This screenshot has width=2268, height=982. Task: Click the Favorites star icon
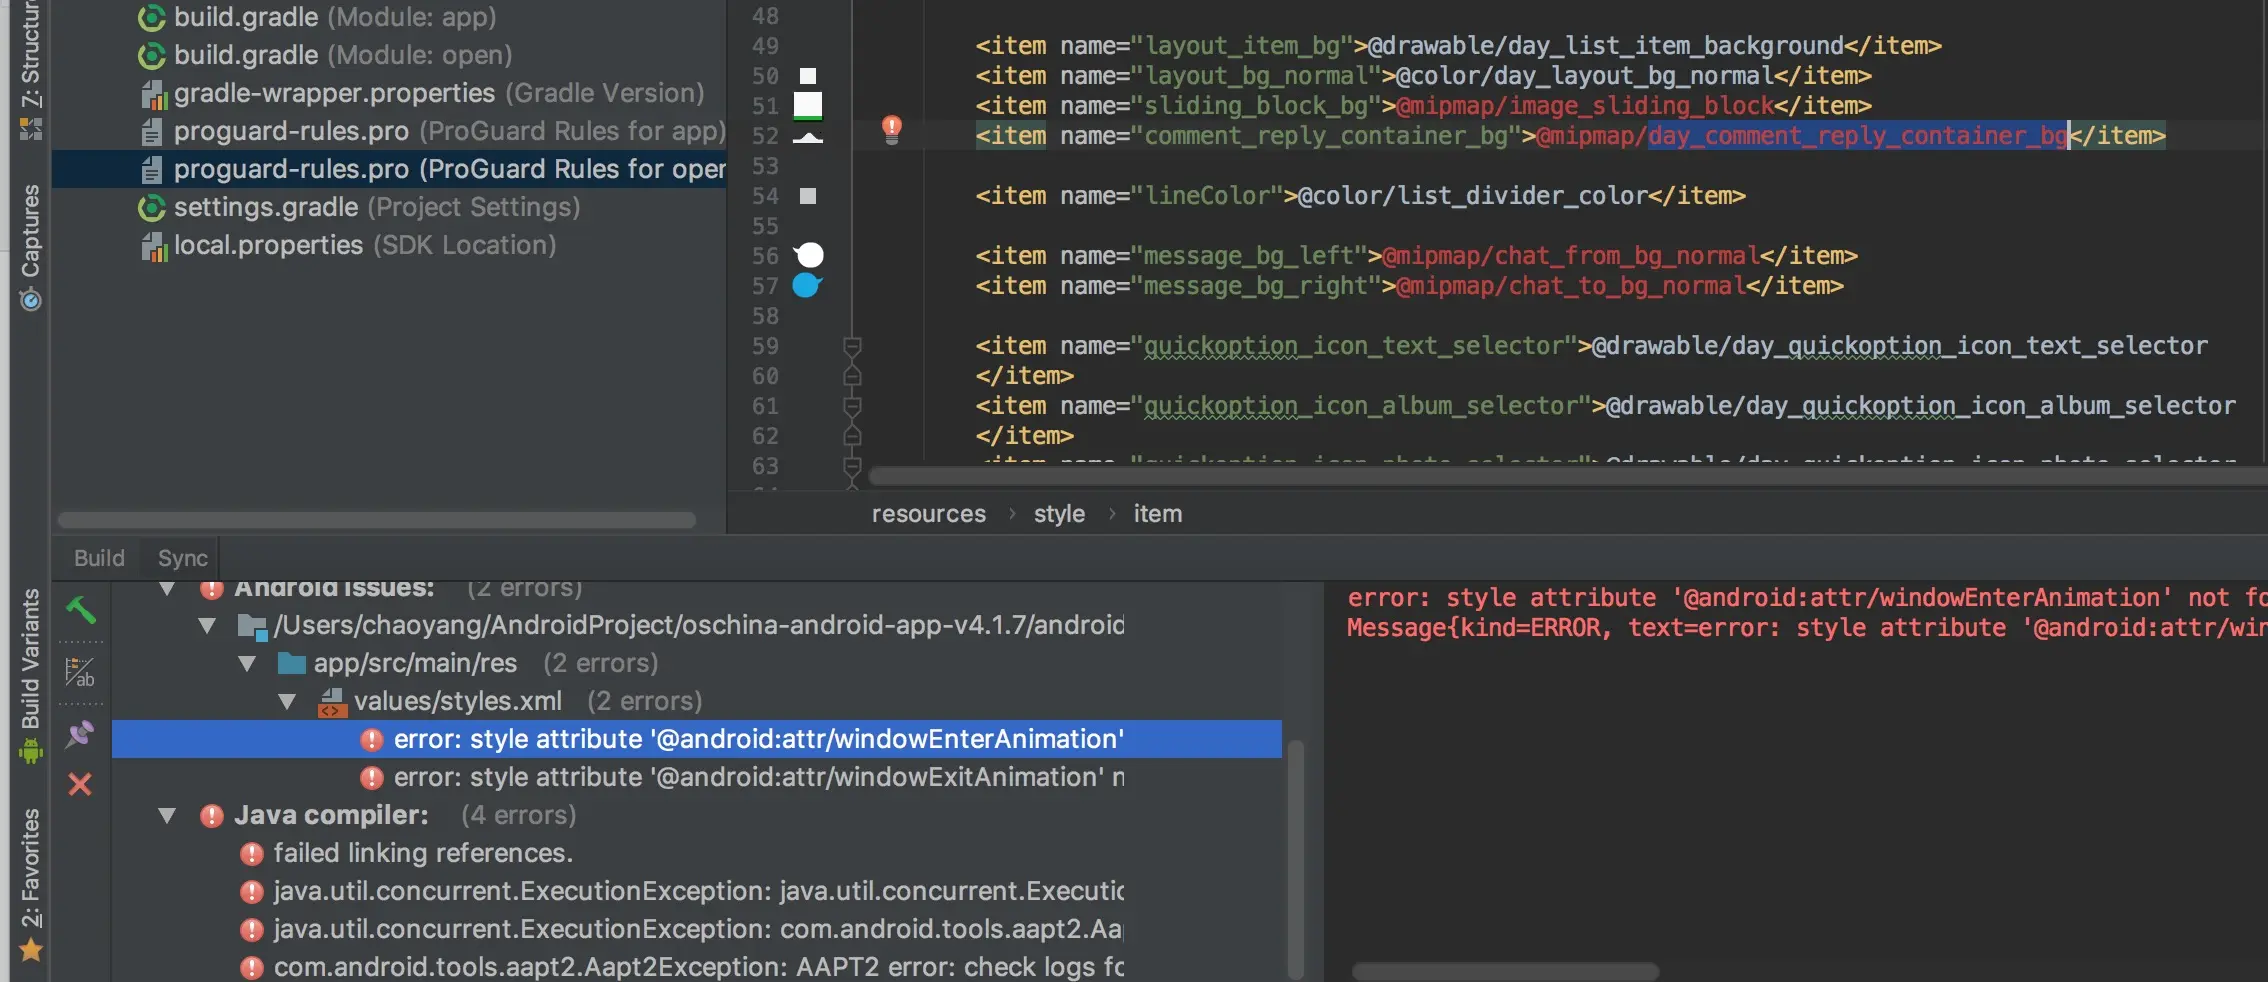click(x=31, y=949)
